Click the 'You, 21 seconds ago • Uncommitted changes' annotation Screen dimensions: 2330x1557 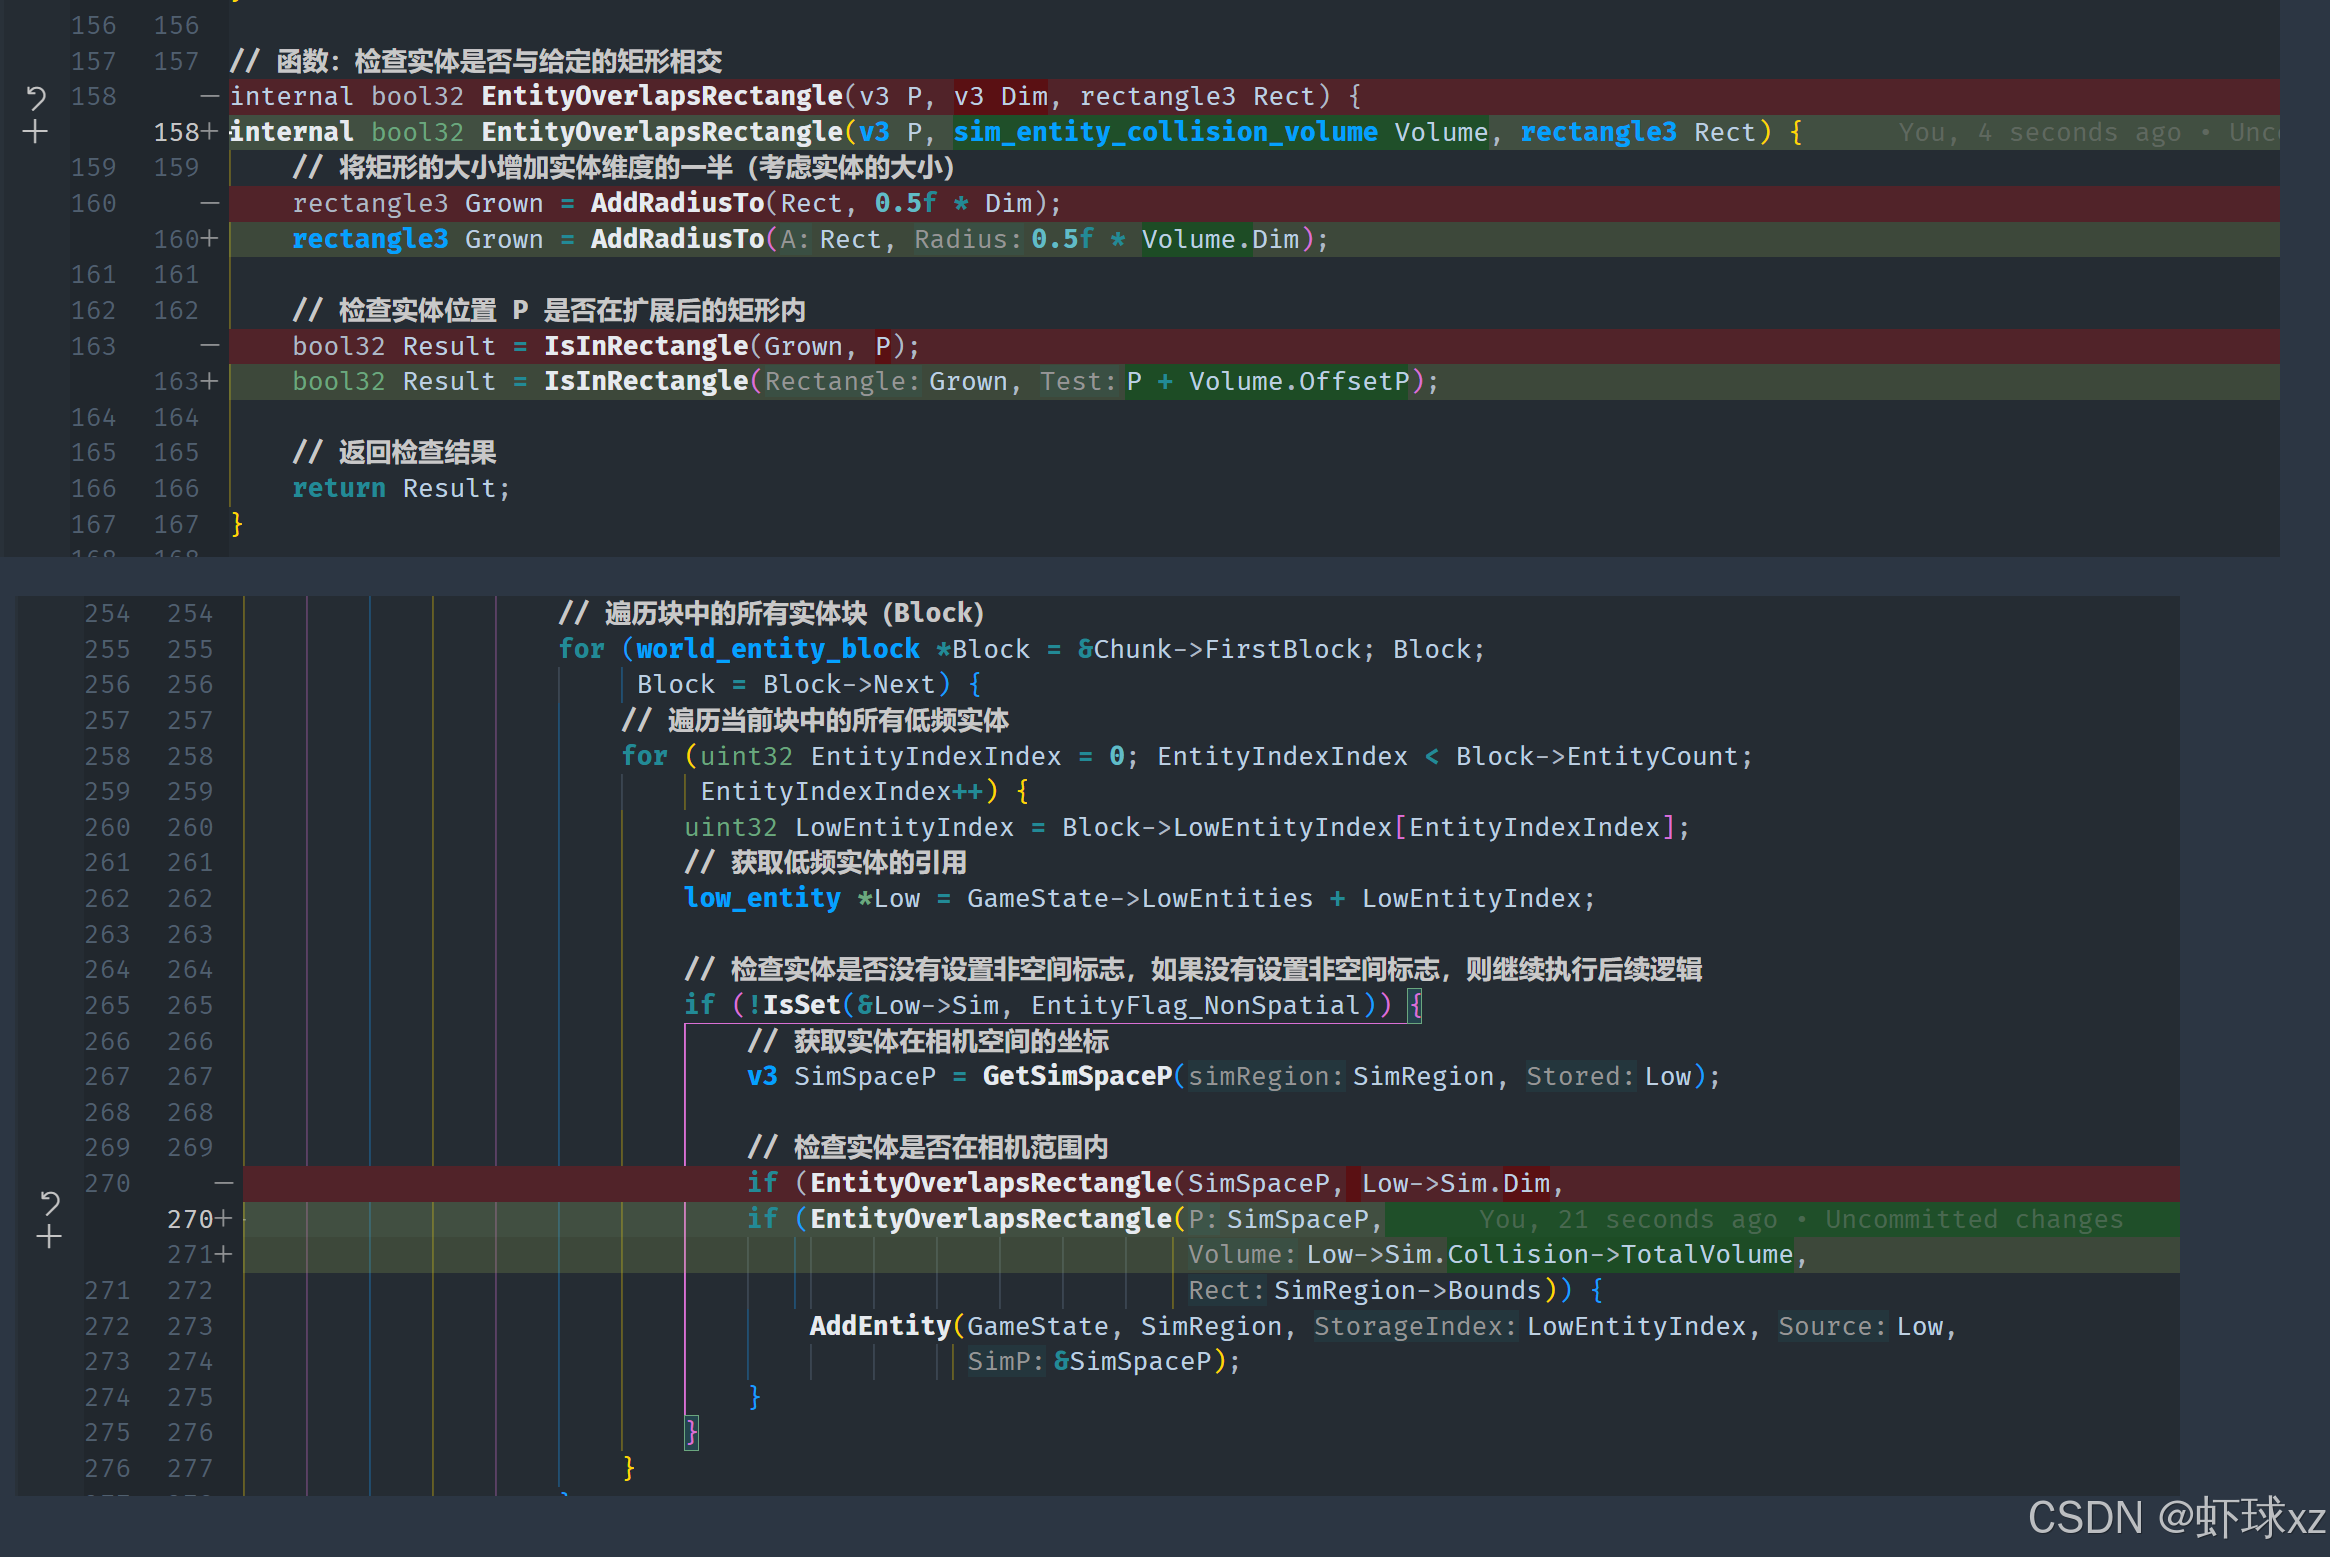tap(1801, 1219)
